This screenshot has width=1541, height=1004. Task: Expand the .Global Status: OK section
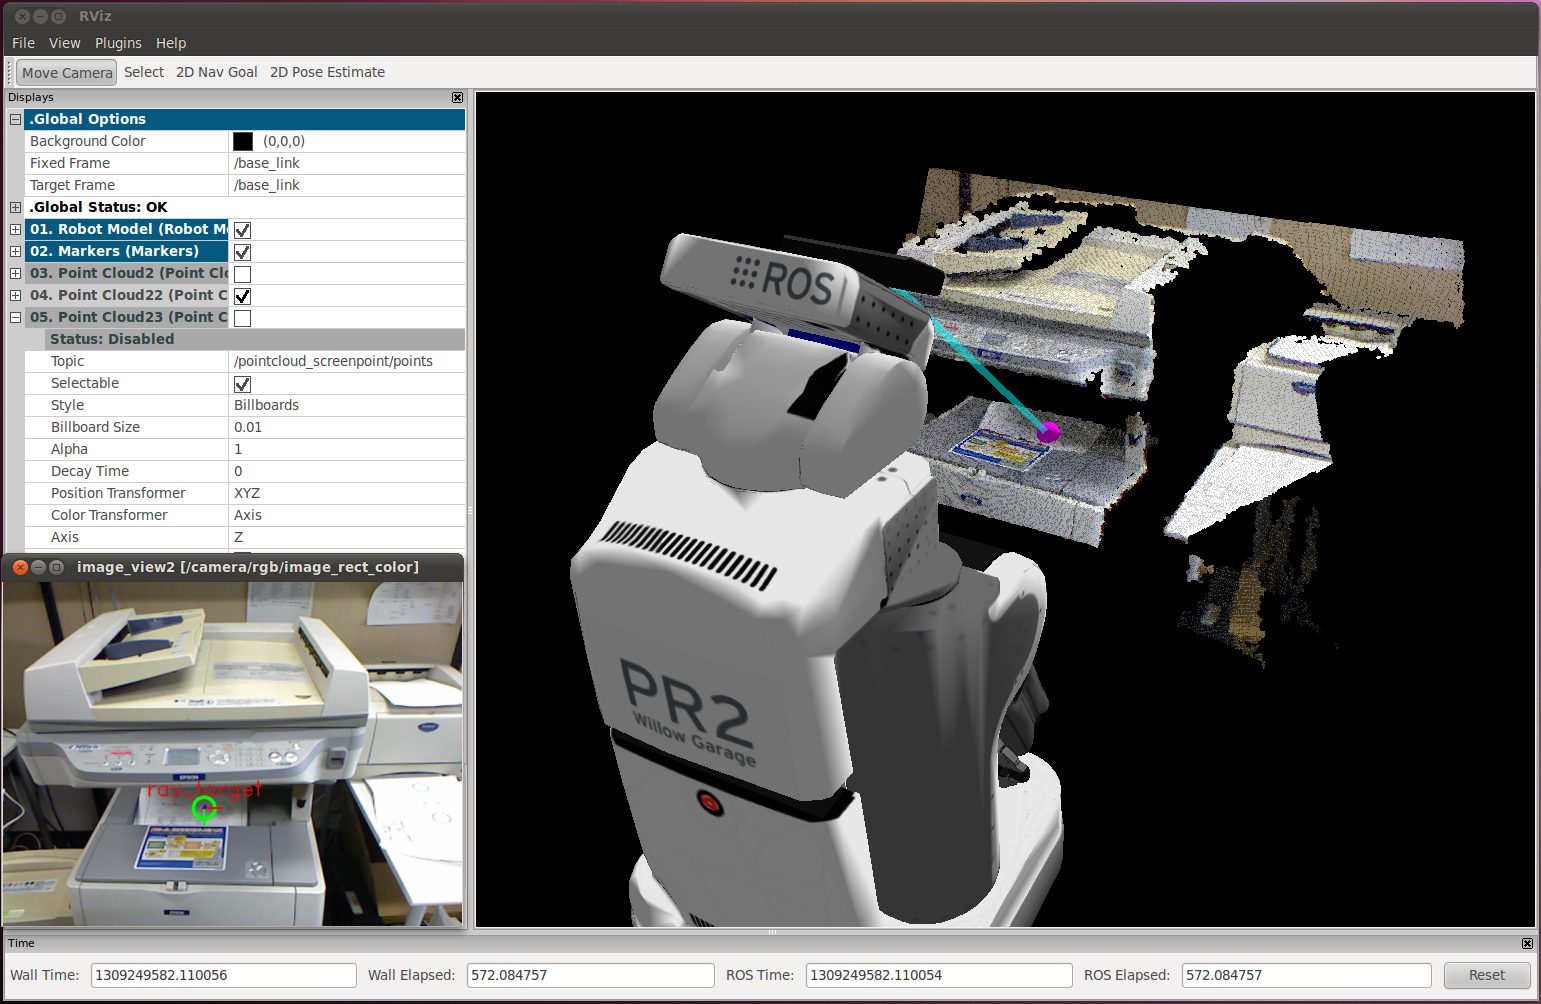[15, 207]
